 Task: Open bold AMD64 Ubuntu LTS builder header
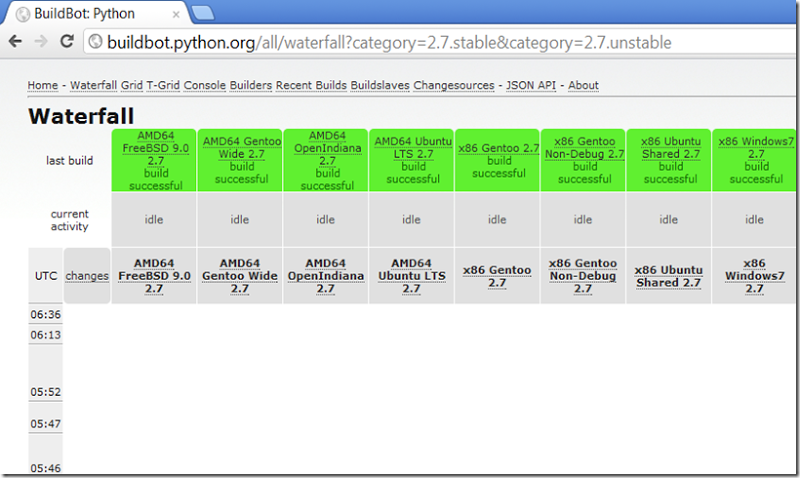411,275
